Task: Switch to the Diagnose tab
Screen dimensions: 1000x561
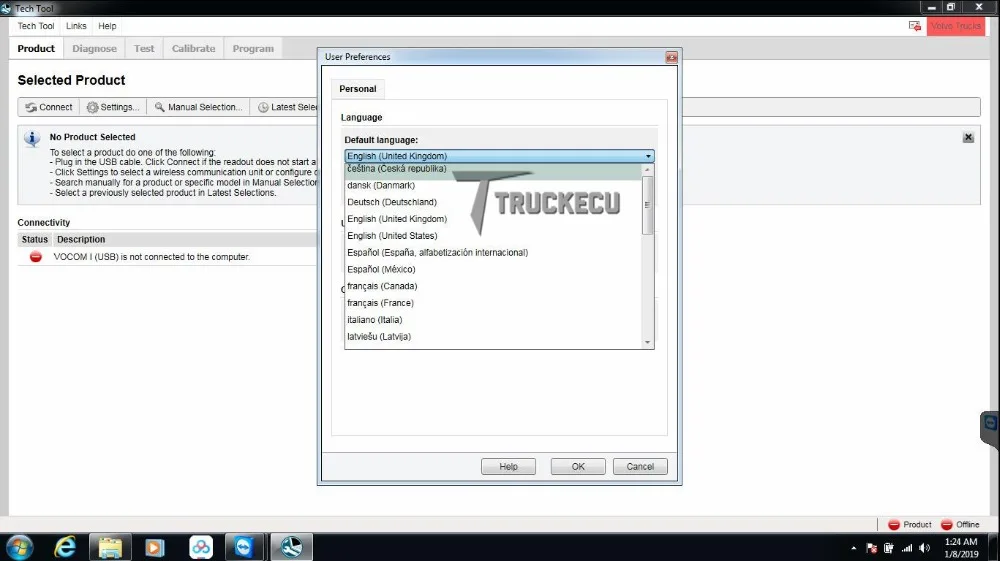Action: pos(94,48)
